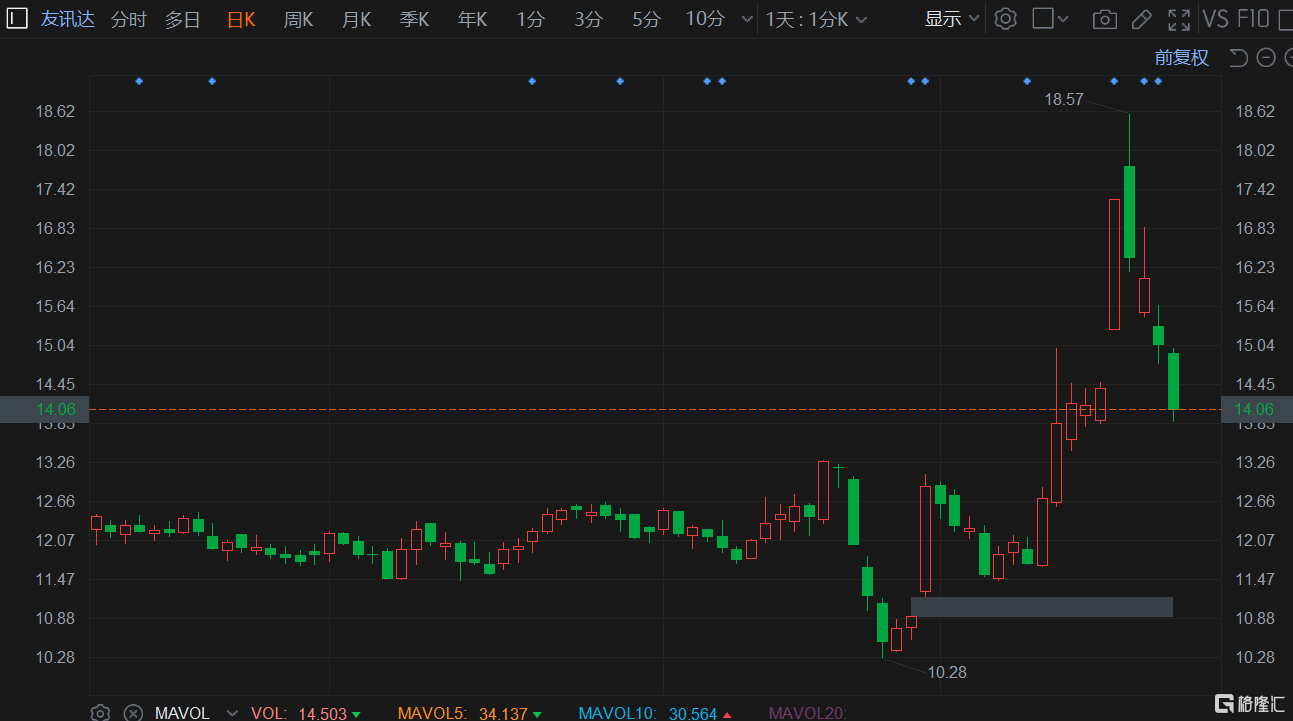The height and width of the screenshot is (721, 1293).
Task: Remove the MAVOL indicator with X icon
Action: click(132, 713)
